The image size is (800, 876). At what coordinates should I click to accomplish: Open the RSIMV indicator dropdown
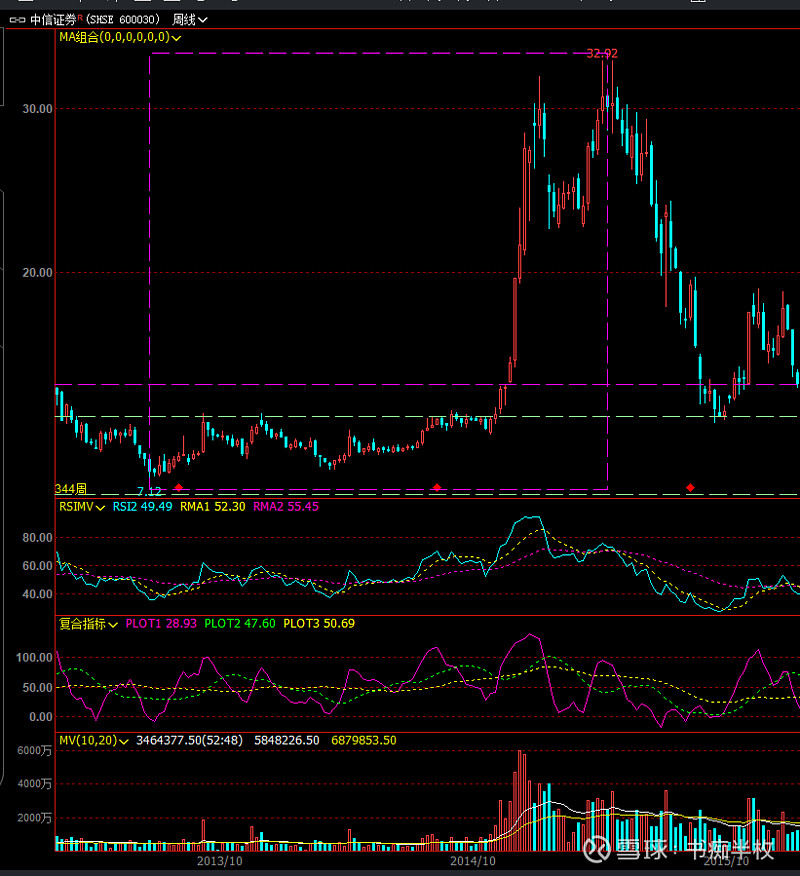pyautogui.click(x=82, y=507)
